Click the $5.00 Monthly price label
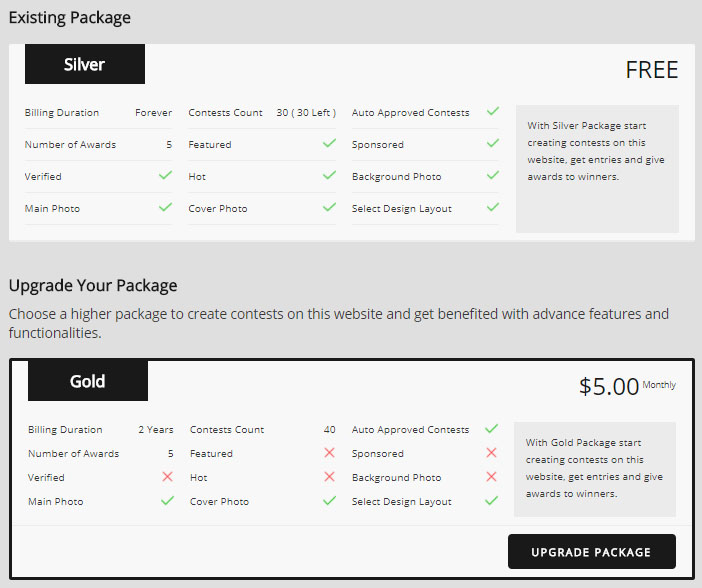 point(625,386)
